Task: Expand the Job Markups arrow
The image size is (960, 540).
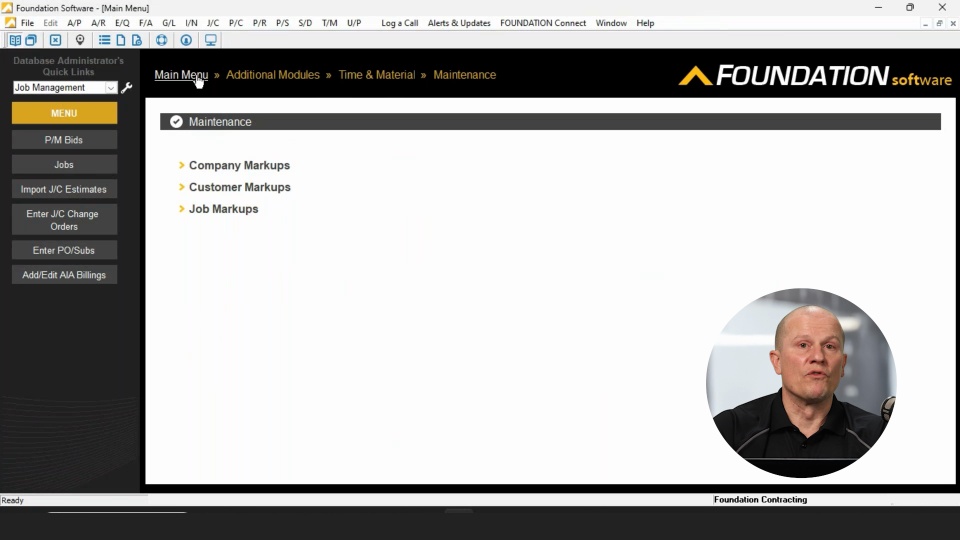Action: 181,209
